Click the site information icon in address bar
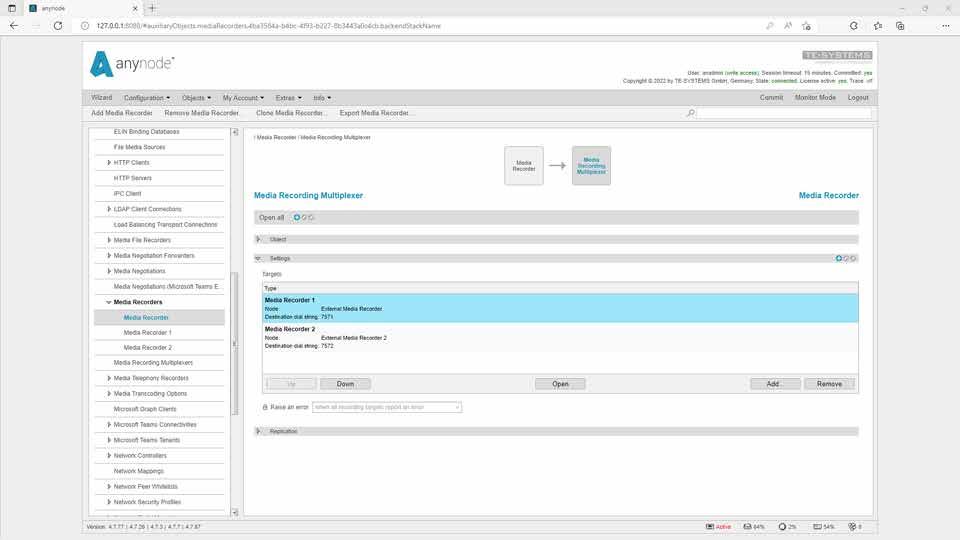 [x=85, y=26]
